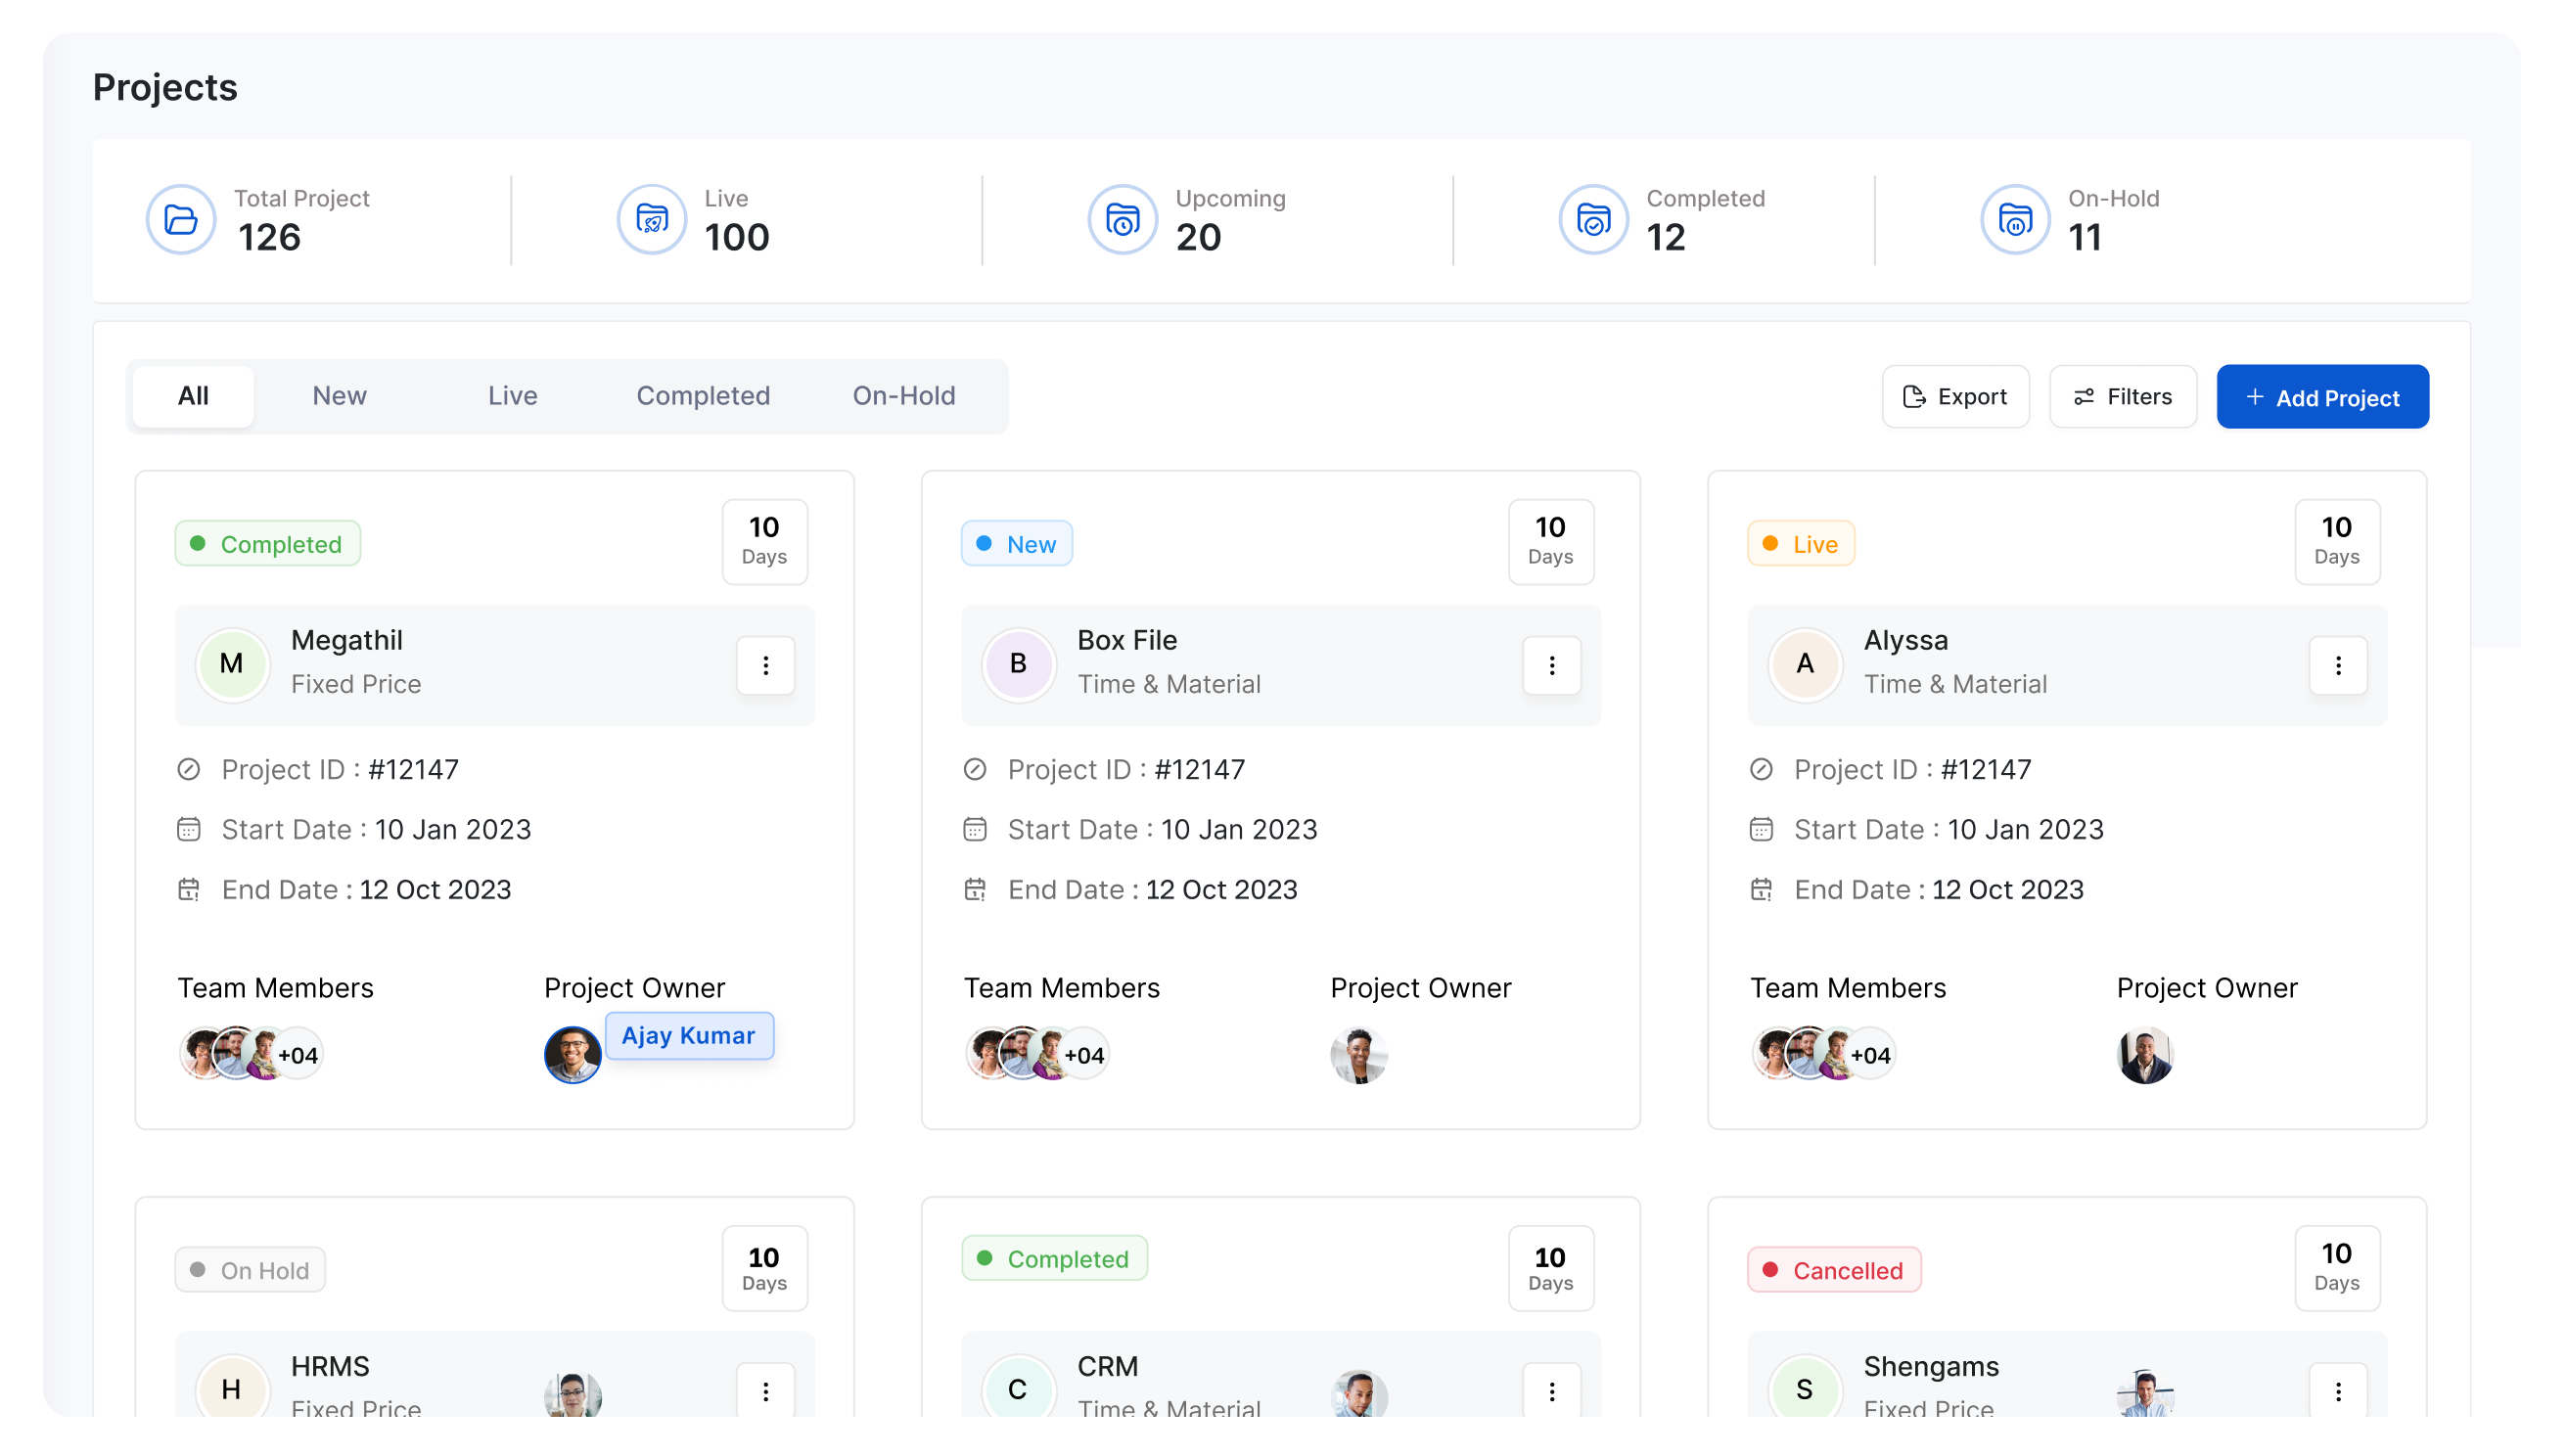Screen dimensions: 2568x1456
Task: Click the Megathil project name
Action: tap(346, 640)
